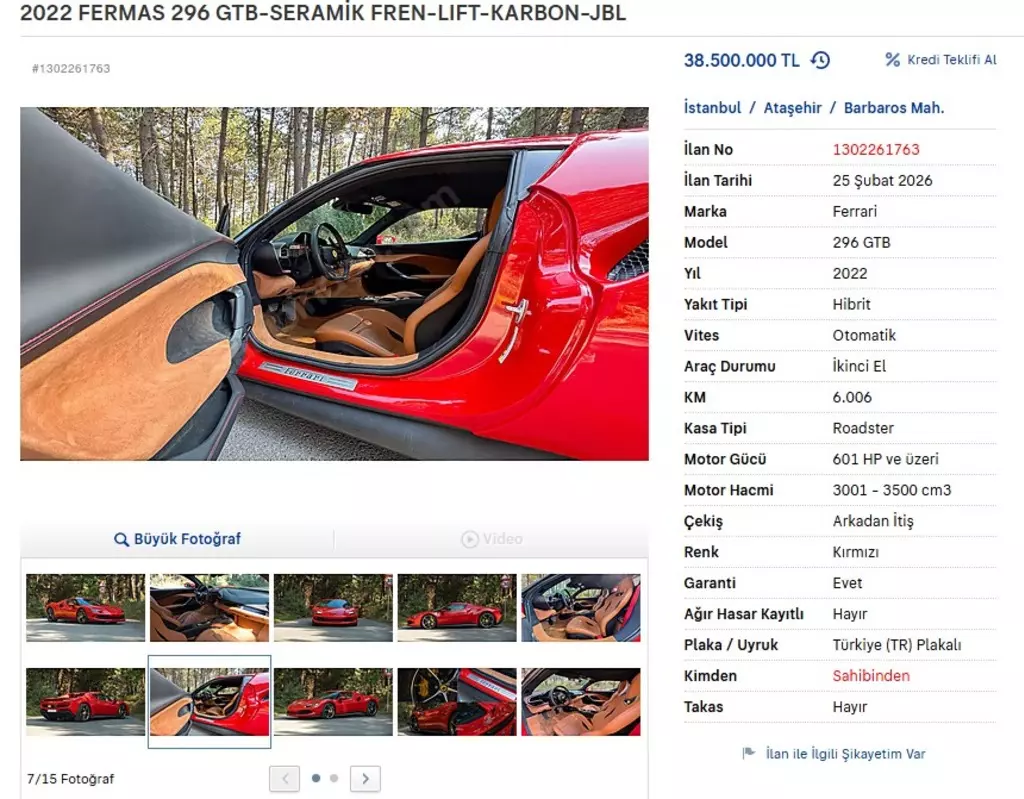Select the last thumbnail showing tan seats
The width and height of the screenshot is (1024, 799).
[x=581, y=702]
